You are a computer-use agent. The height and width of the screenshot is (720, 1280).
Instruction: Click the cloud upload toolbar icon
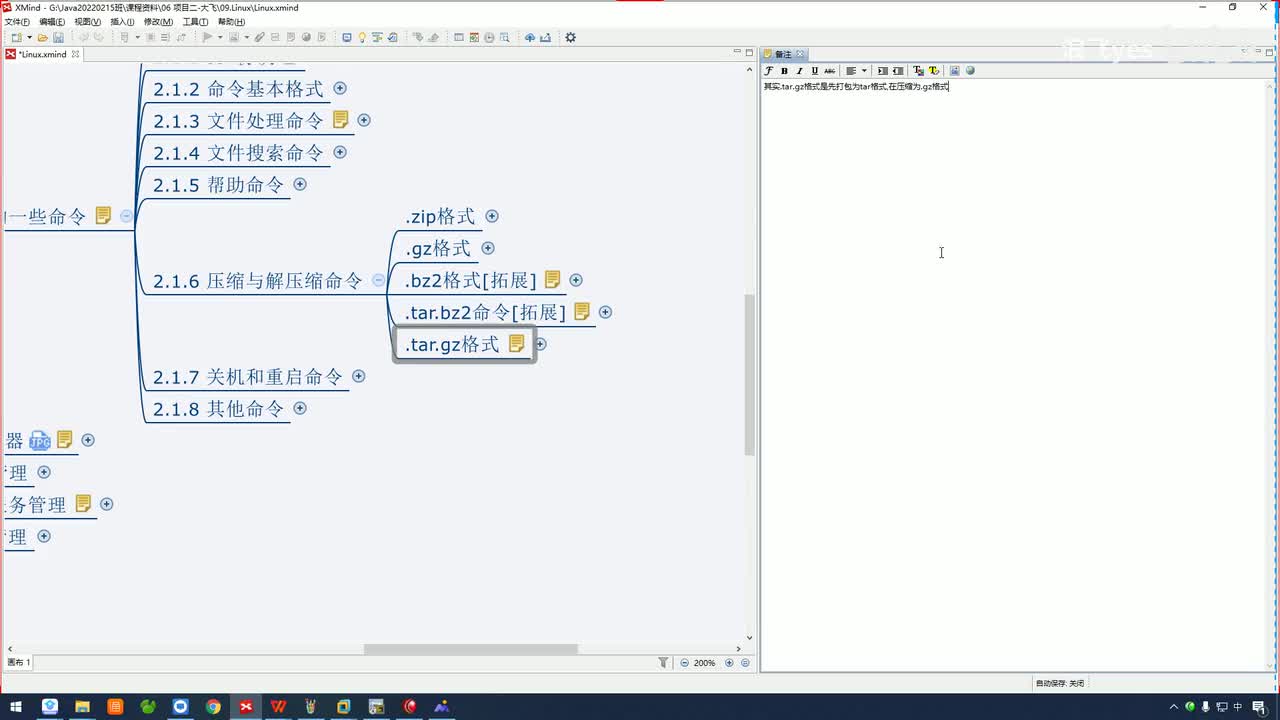click(x=530, y=38)
